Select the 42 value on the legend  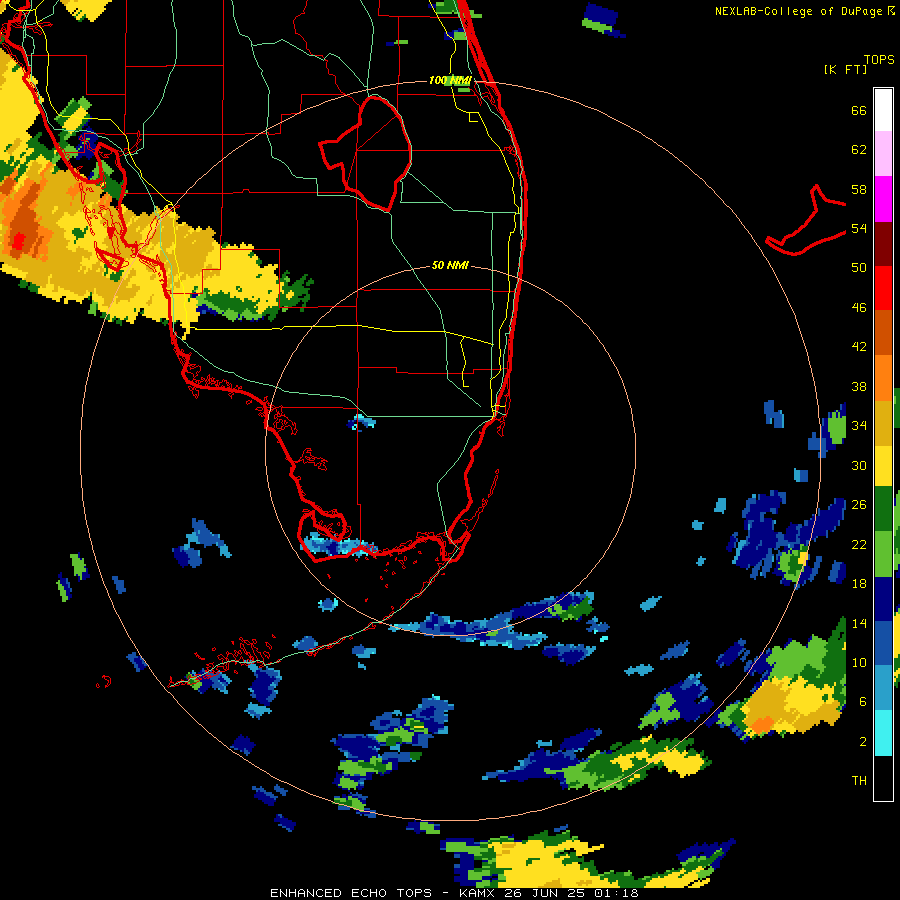coord(859,347)
